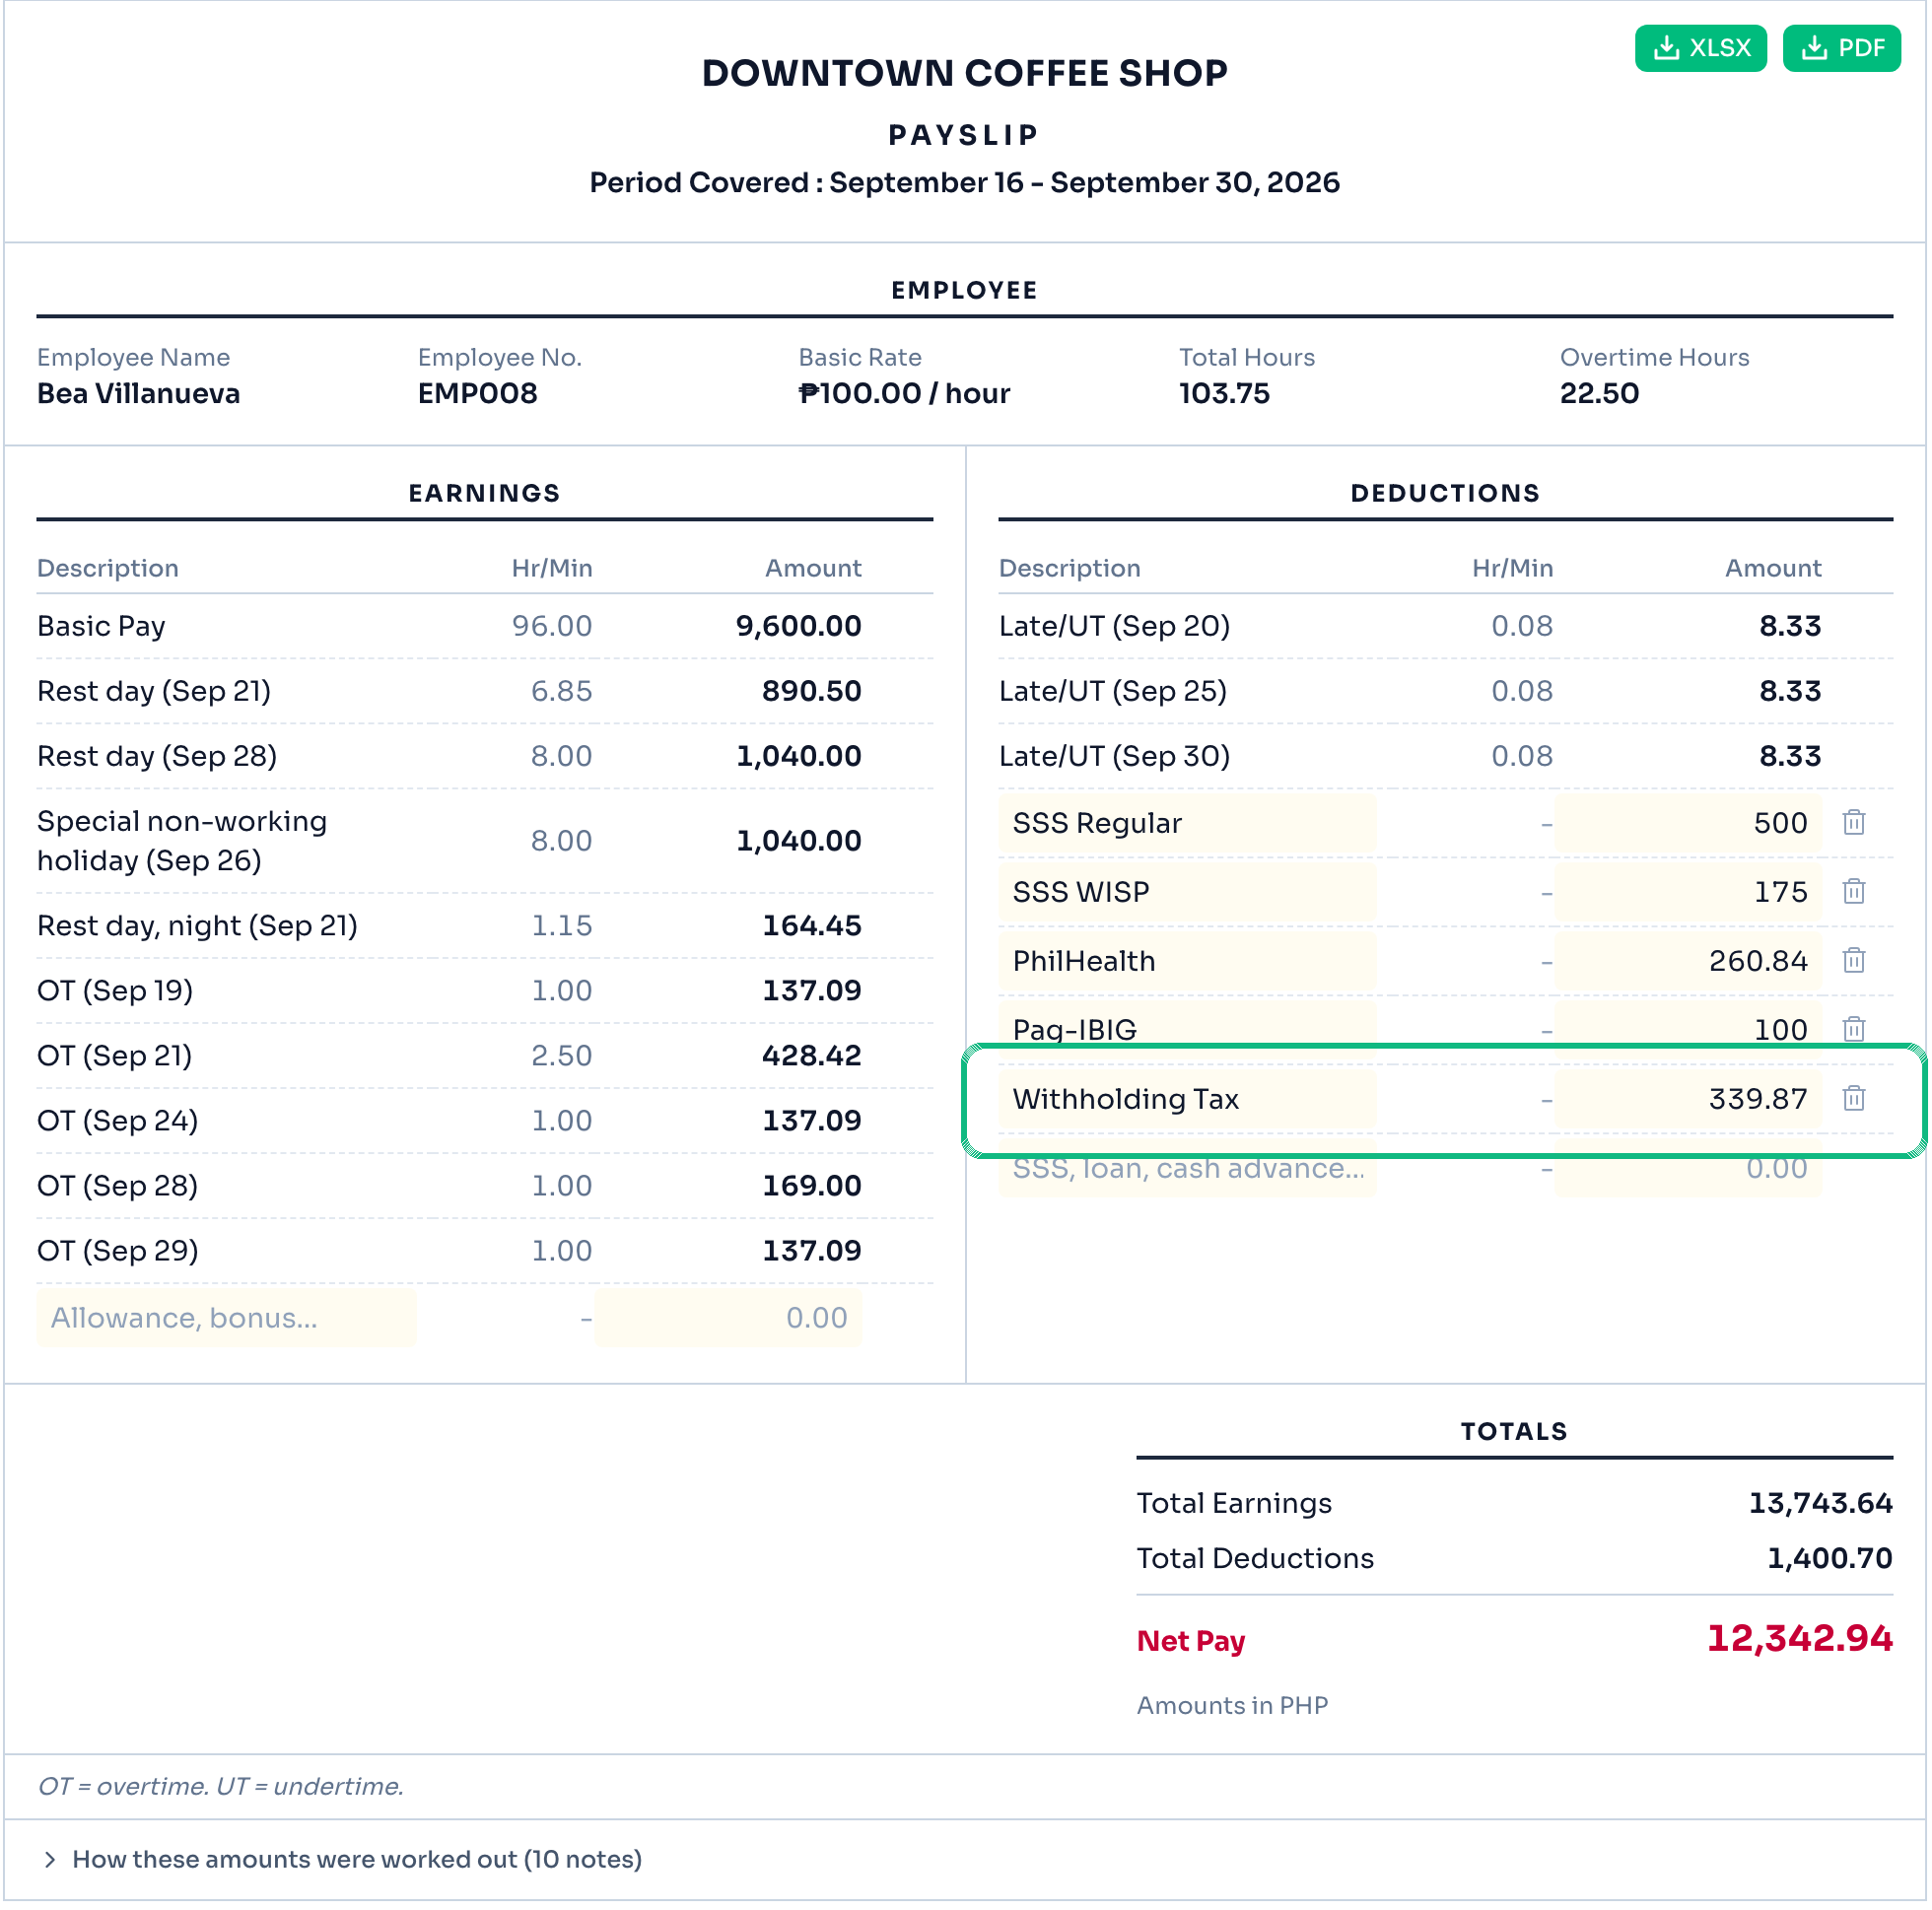
Task: Select the Basic Pay amount 9,600.00
Action: [798, 626]
